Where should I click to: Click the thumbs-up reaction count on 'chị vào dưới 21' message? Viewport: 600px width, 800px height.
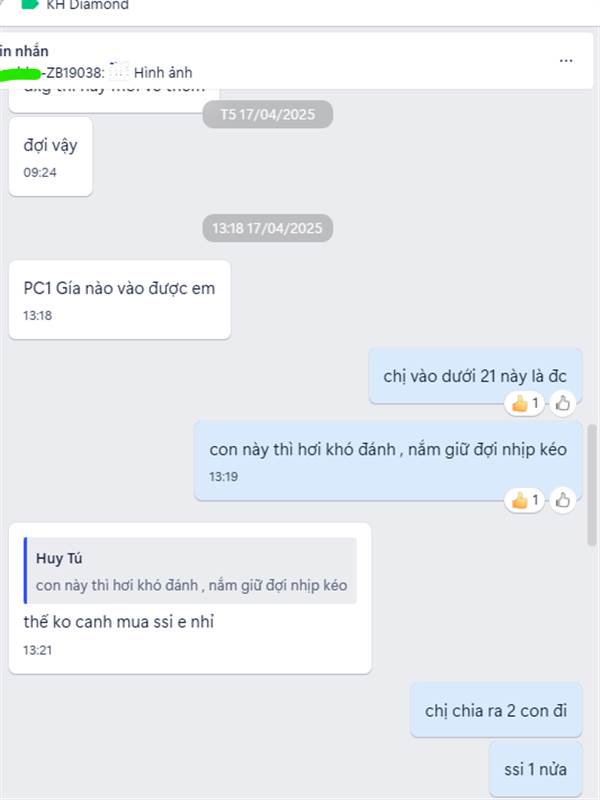[525, 404]
